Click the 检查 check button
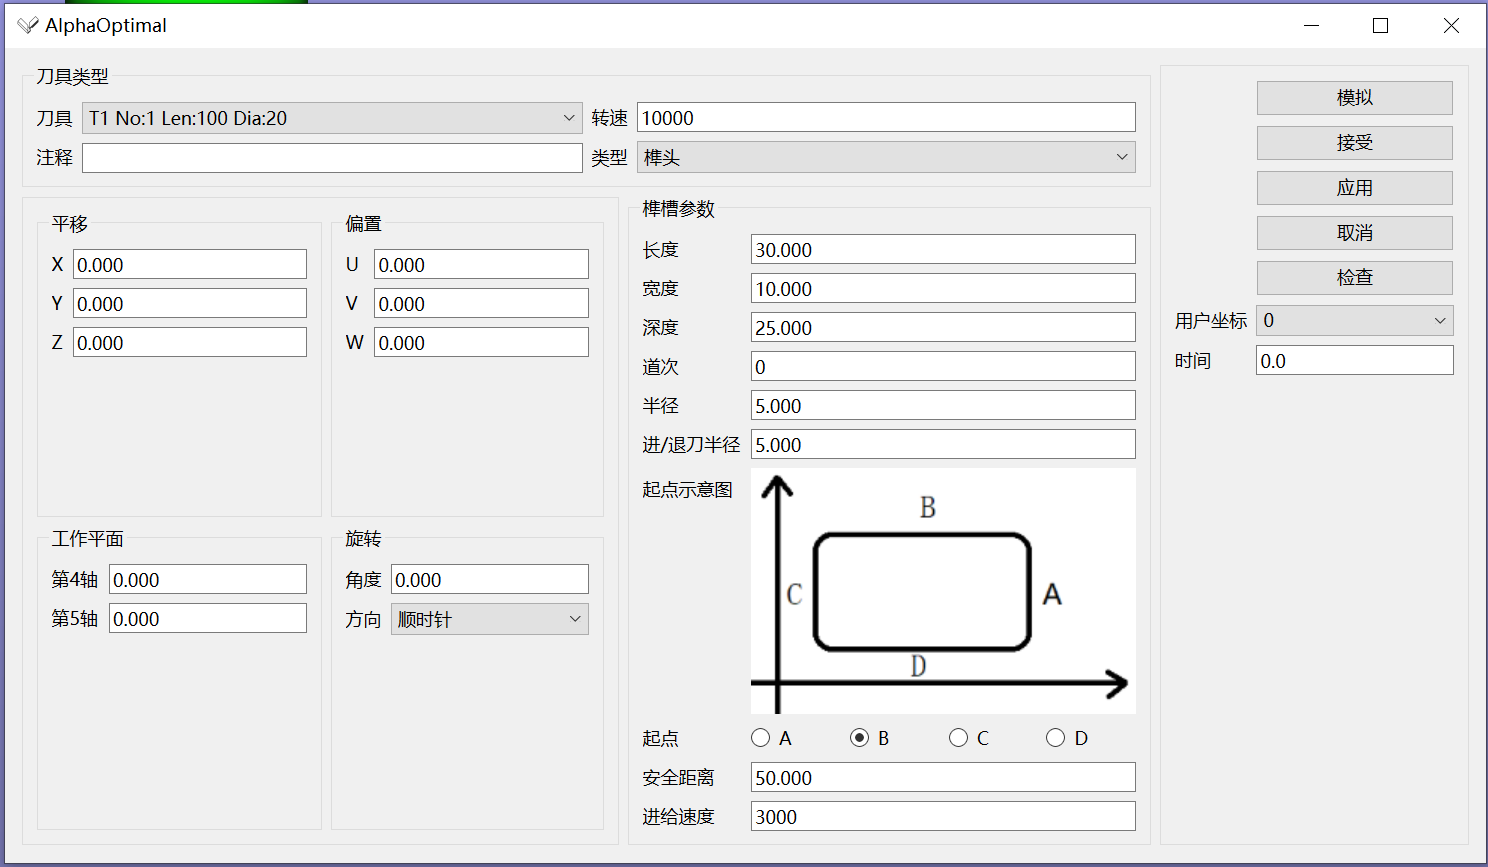Screen dimensions: 1488x867 (1354, 277)
